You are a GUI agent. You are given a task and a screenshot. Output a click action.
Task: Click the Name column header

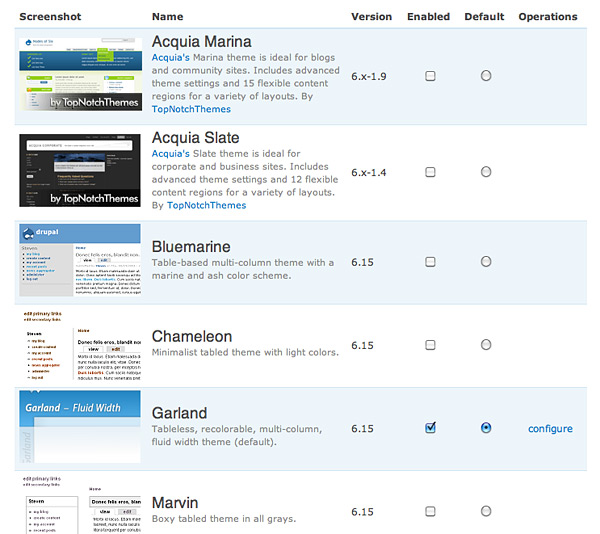click(167, 16)
